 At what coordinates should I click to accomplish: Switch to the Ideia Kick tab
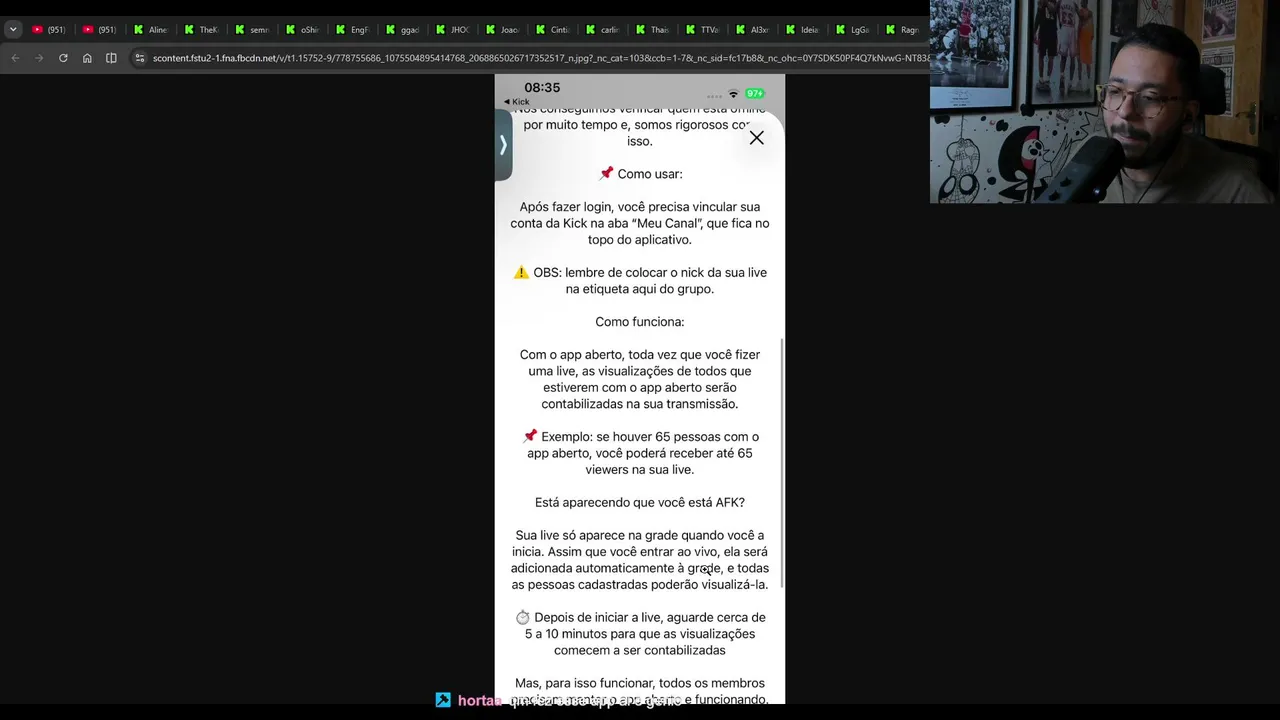pyautogui.click(x=803, y=30)
